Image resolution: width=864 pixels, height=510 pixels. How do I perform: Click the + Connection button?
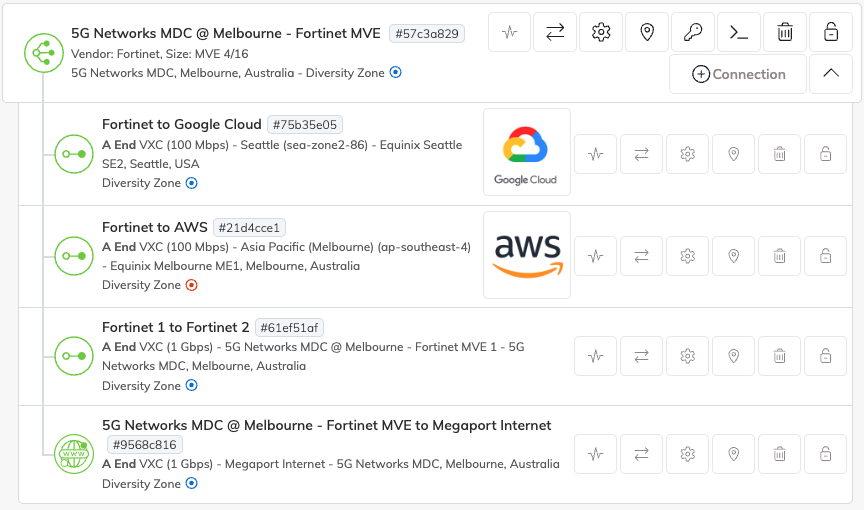[x=738, y=74]
